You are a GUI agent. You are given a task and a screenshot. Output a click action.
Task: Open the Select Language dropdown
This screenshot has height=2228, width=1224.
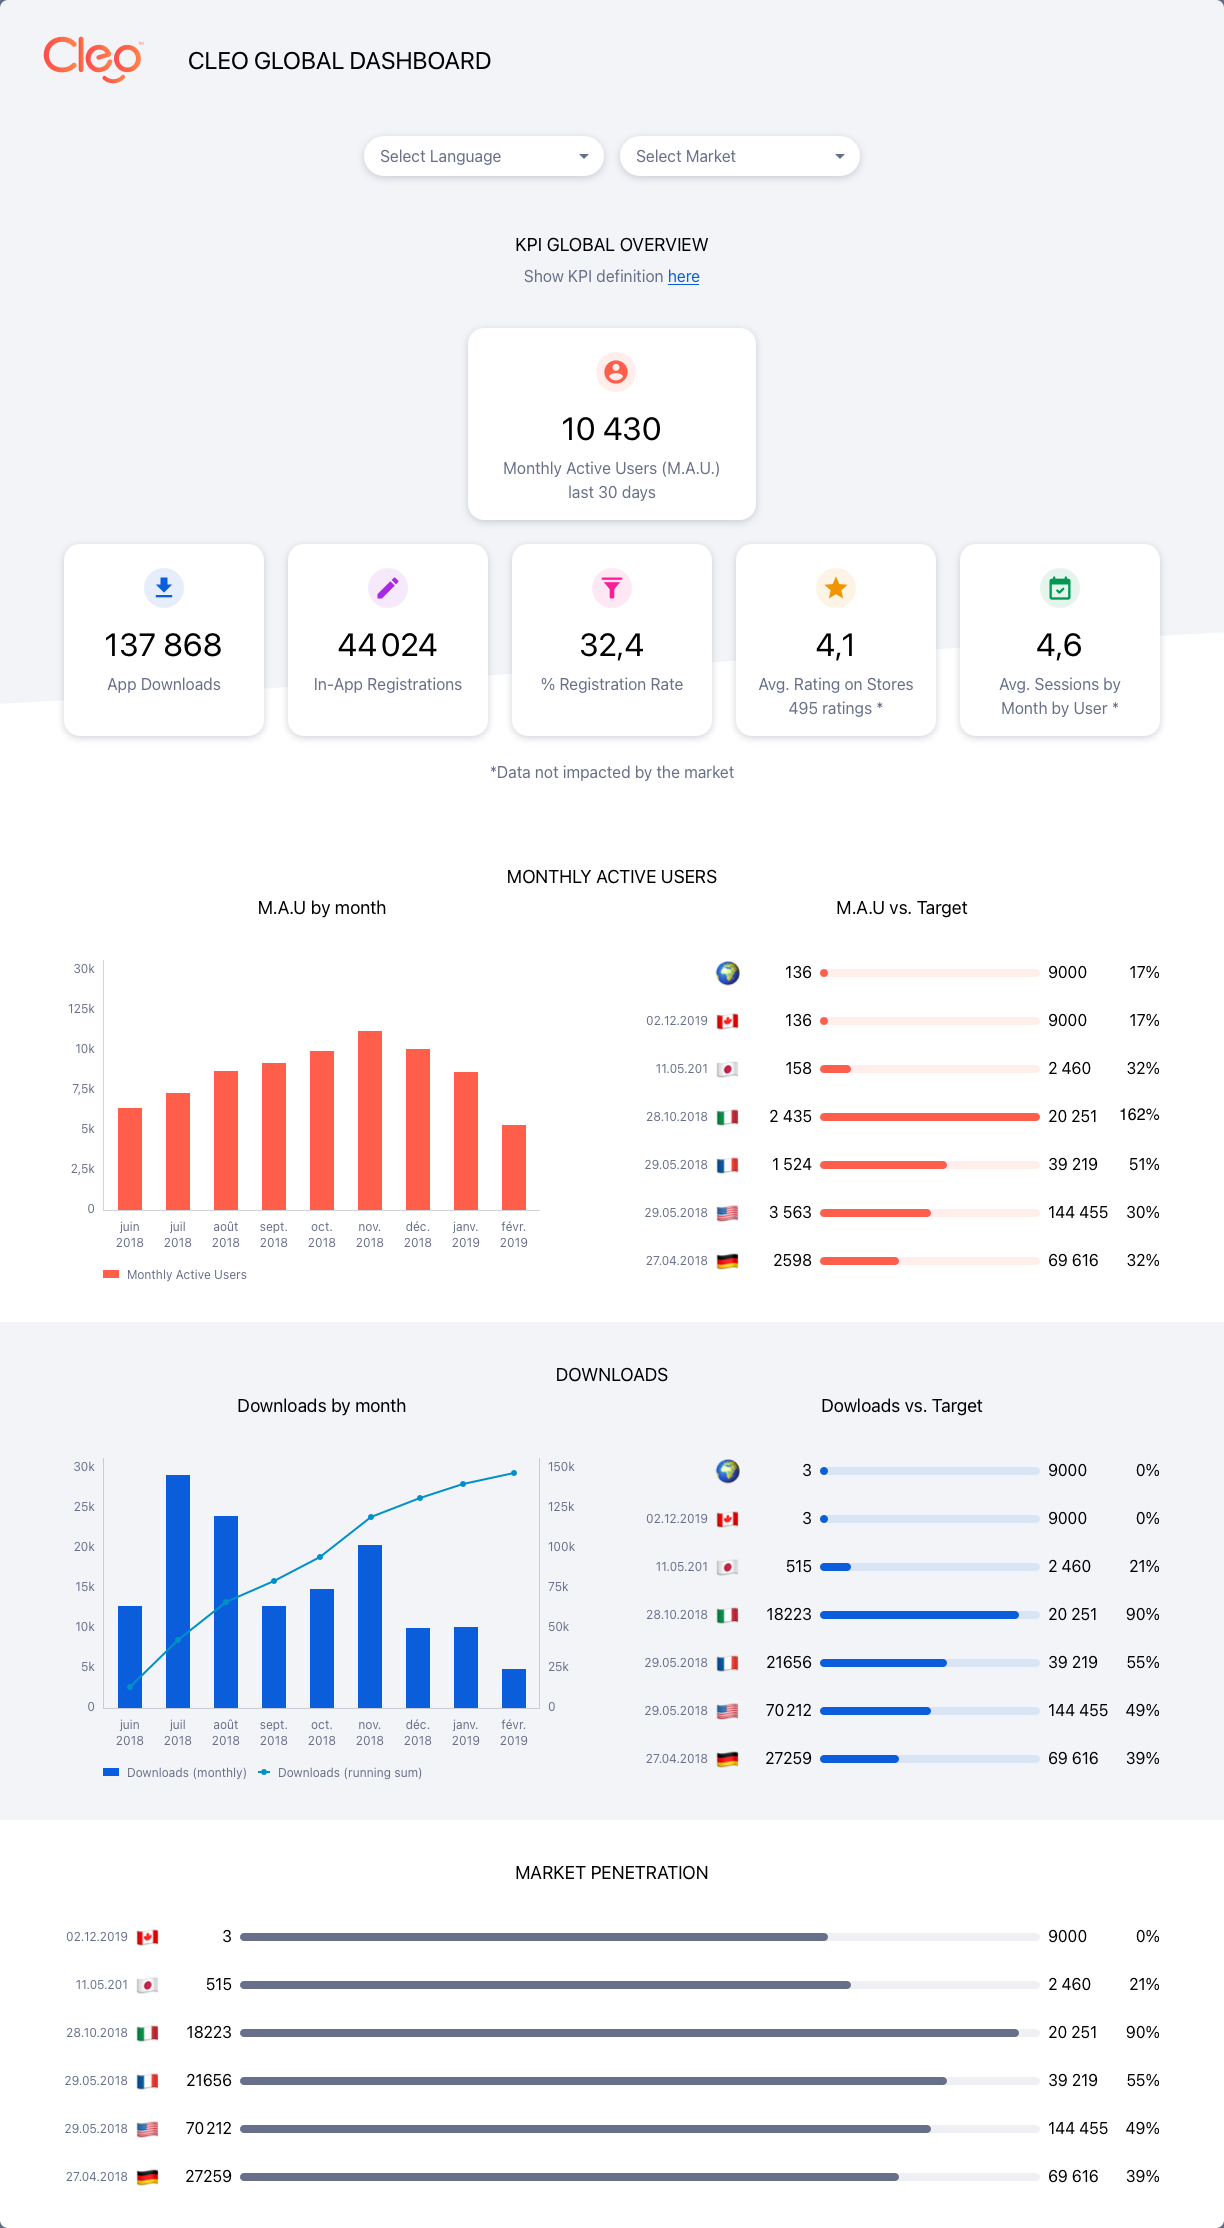(483, 156)
